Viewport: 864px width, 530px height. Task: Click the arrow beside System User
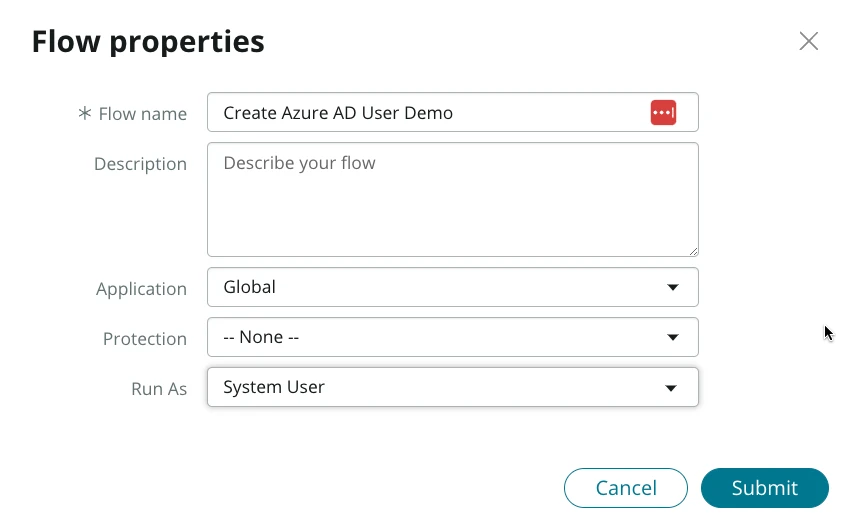672,388
